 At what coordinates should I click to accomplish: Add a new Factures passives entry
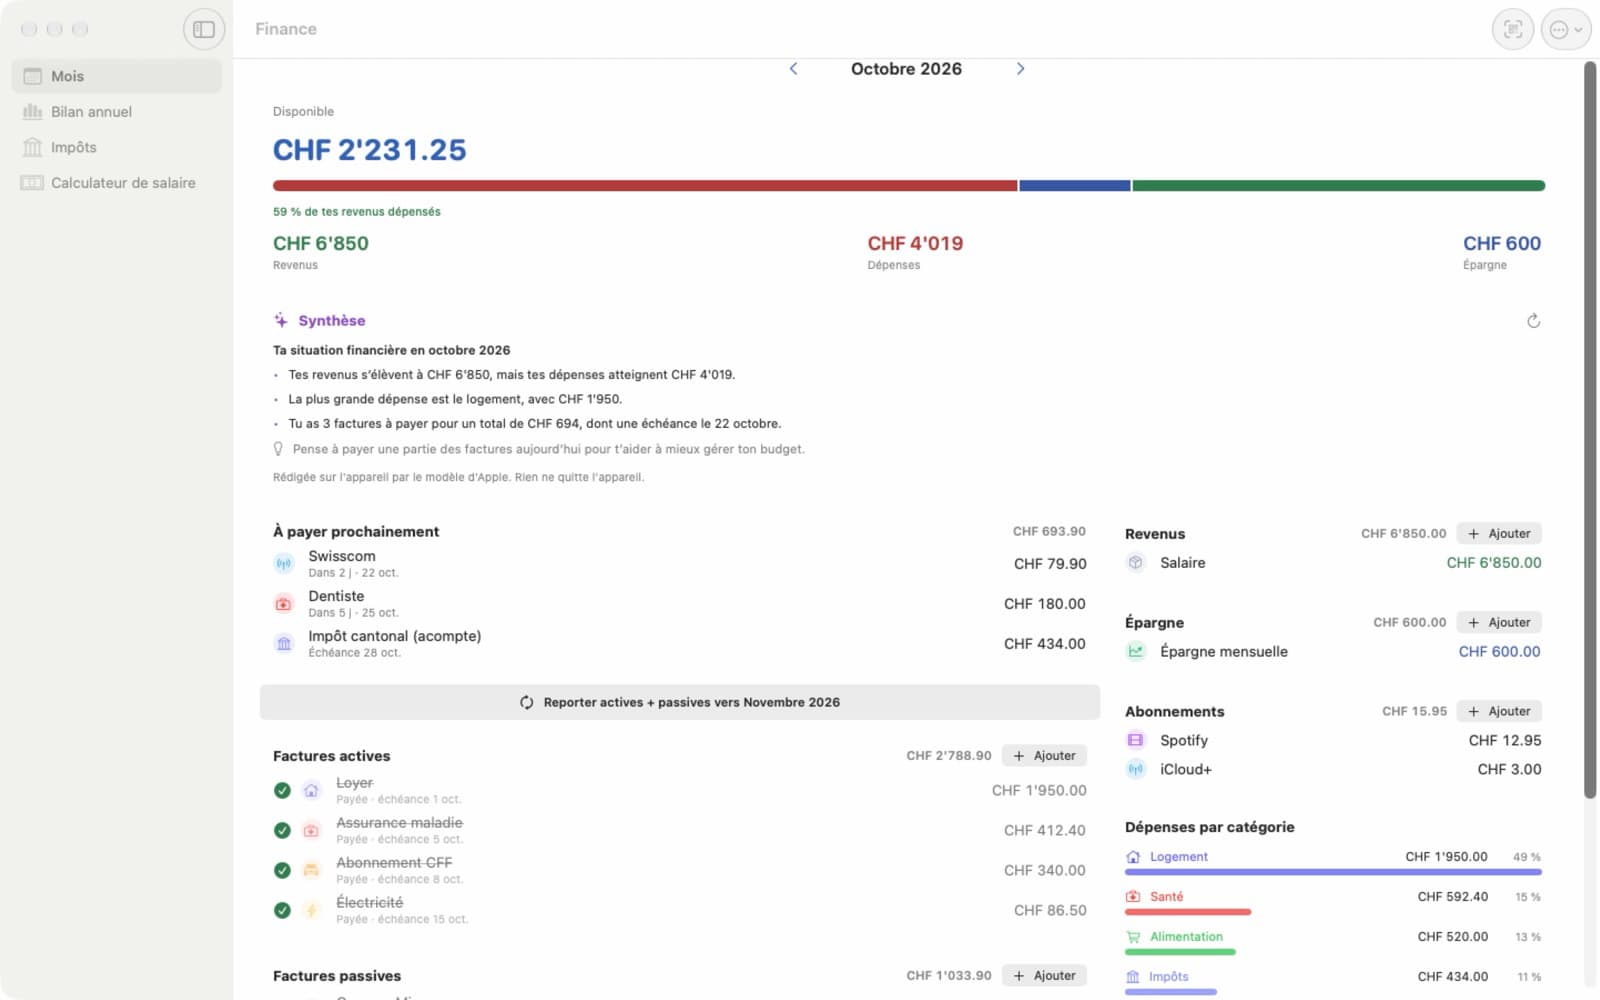[x=1044, y=976]
